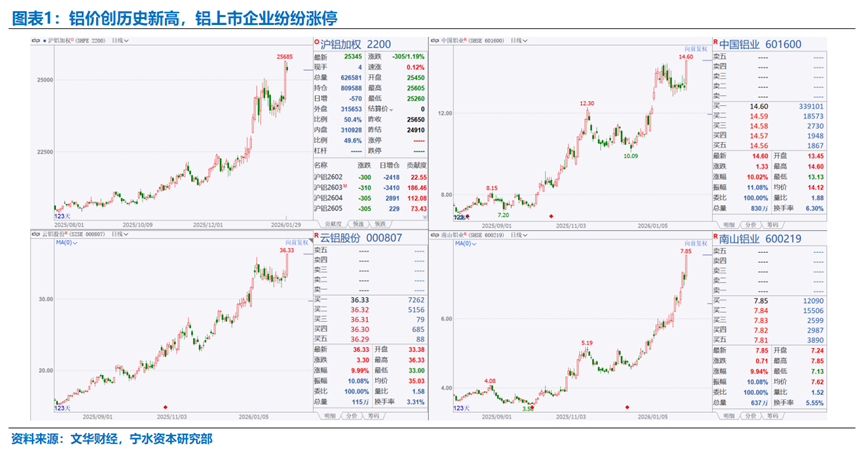Click the red R badge next to 南山铝业 600219
864x452 pixels.
[x=716, y=236]
